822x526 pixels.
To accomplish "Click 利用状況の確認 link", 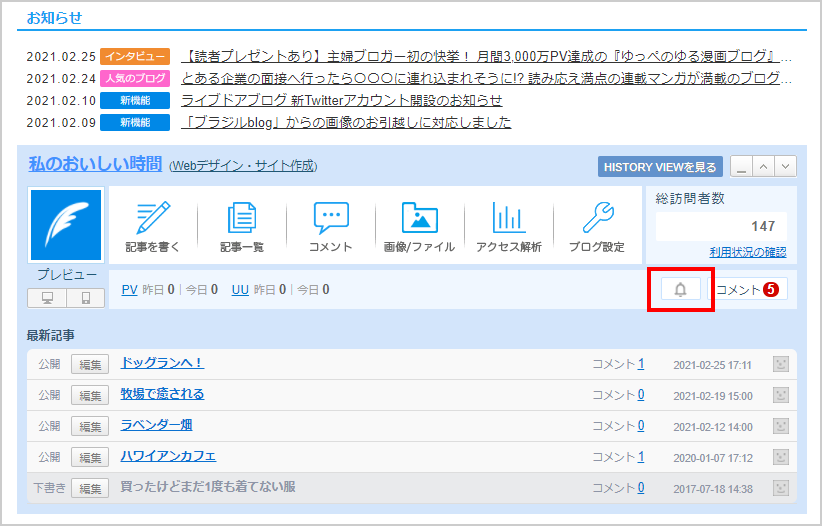I will pos(748,252).
